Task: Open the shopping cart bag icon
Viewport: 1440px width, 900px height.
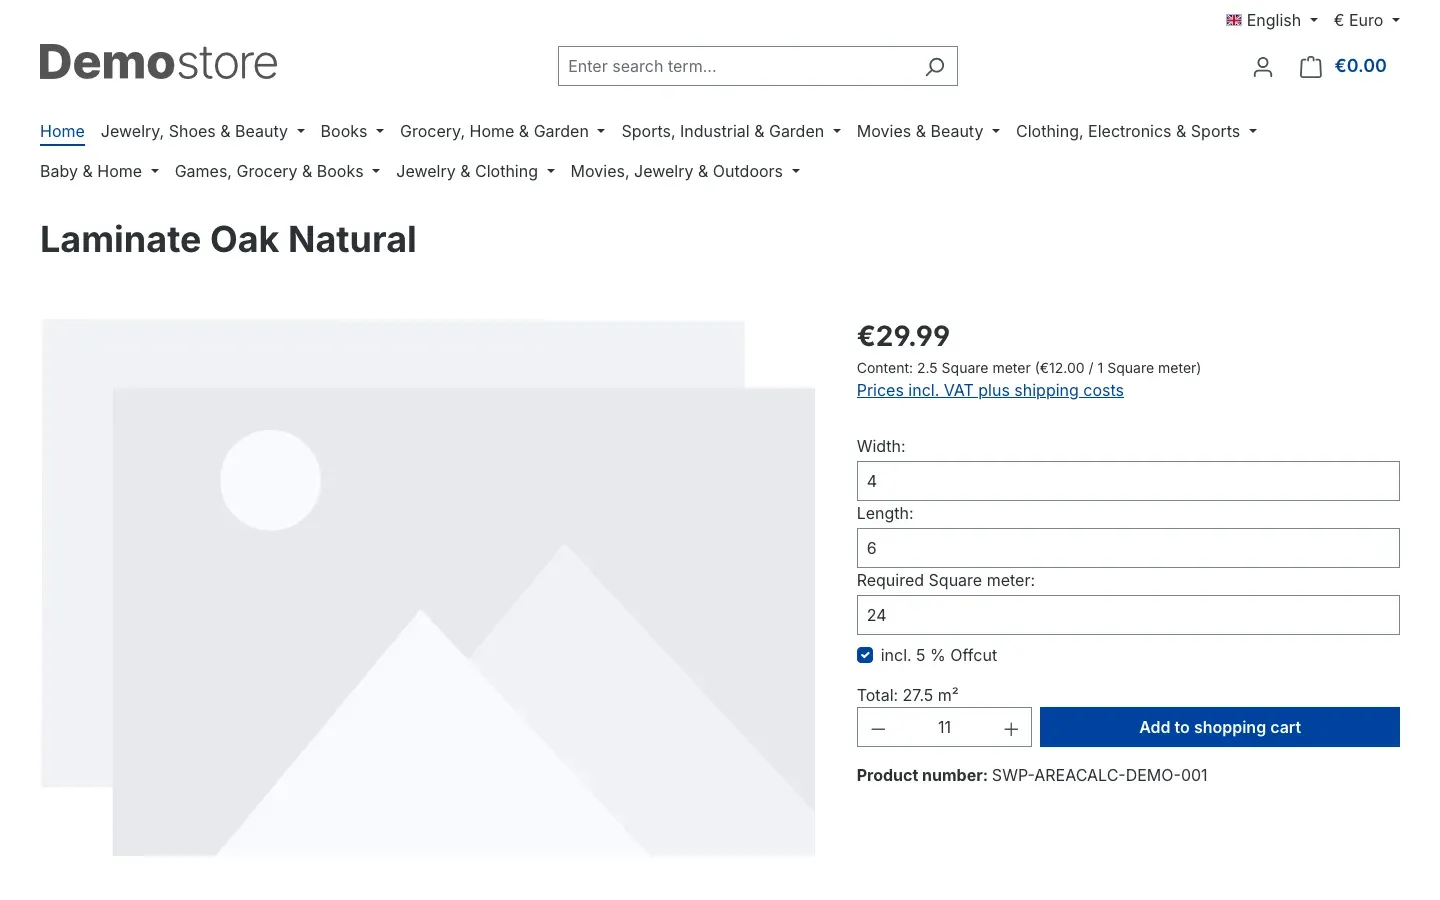Action: coord(1310,67)
